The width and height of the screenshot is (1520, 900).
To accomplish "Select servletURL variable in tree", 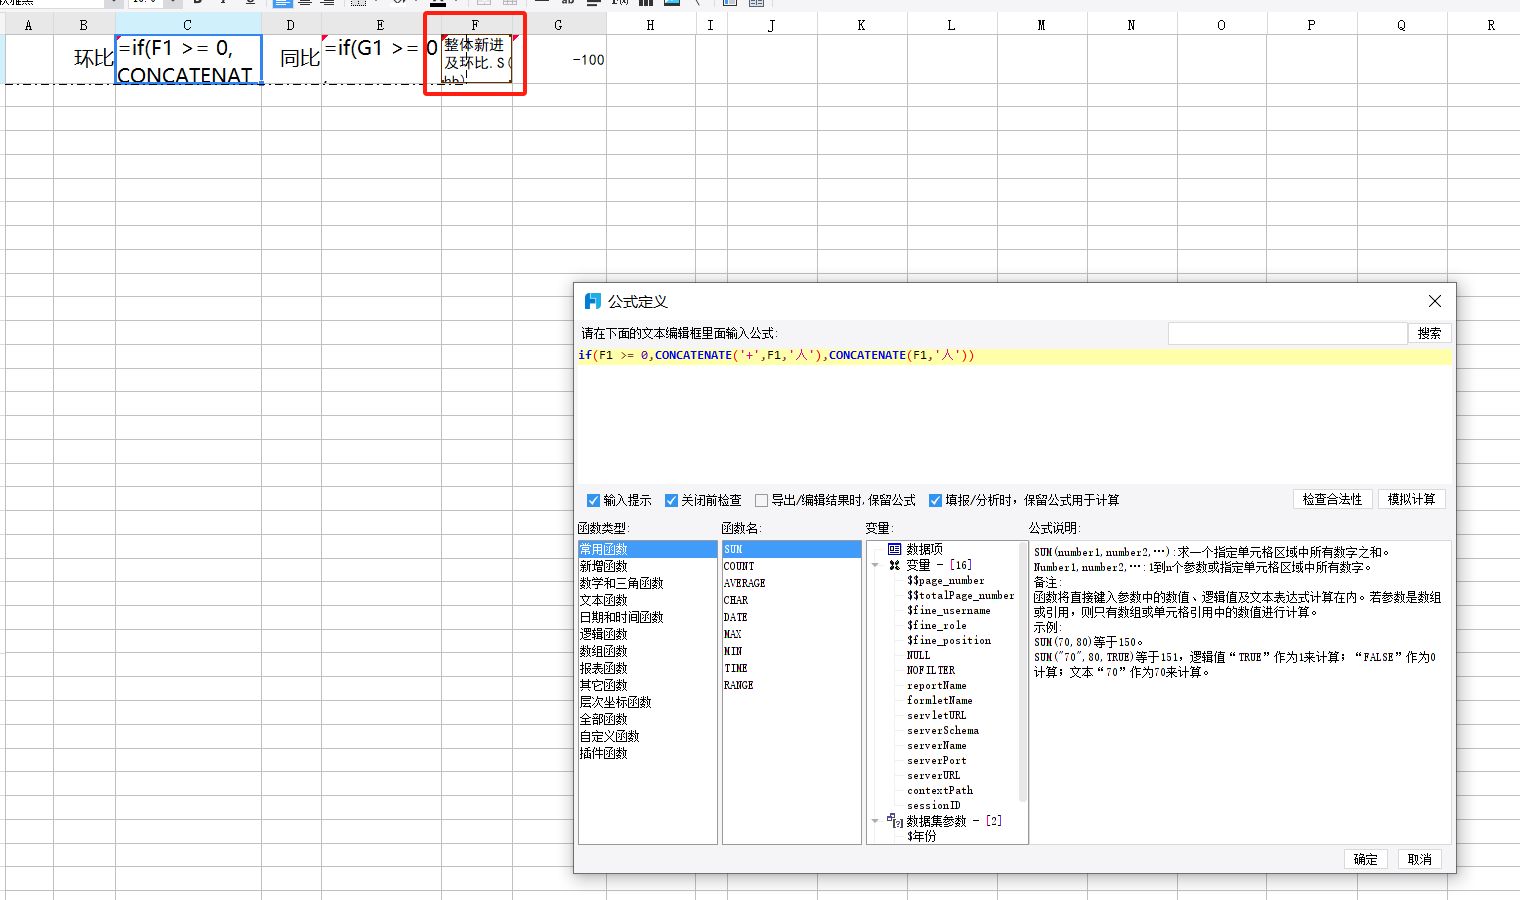I will [x=937, y=715].
